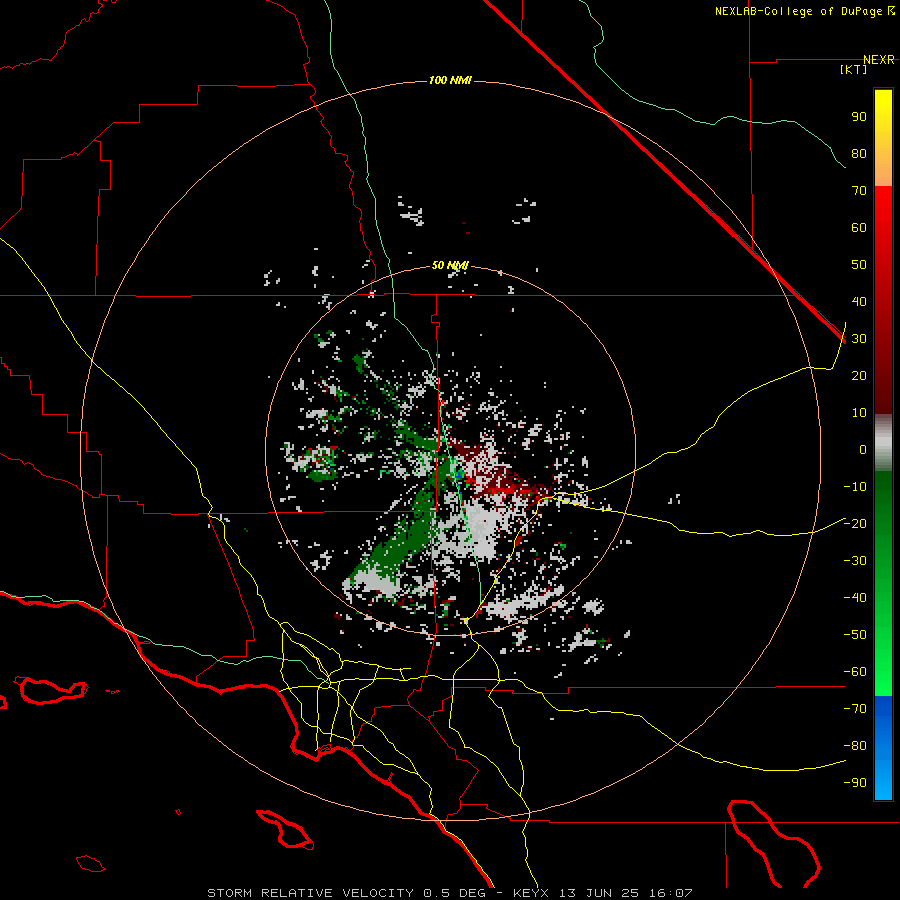Click the -50 value on the velocity scale
This screenshot has width=900, height=900.
point(855,635)
